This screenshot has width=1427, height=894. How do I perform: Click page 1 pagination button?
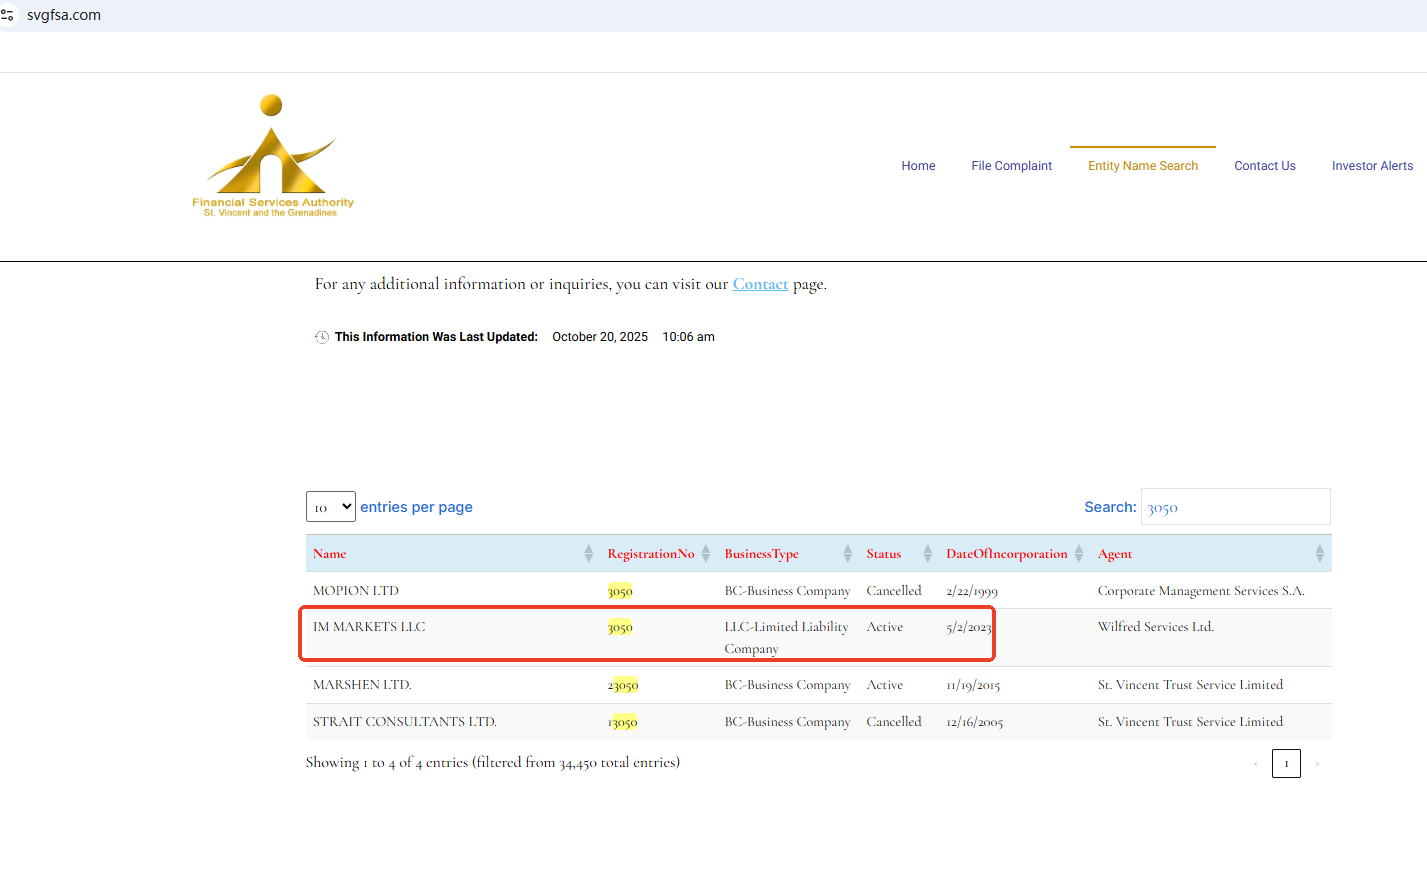click(1286, 764)
